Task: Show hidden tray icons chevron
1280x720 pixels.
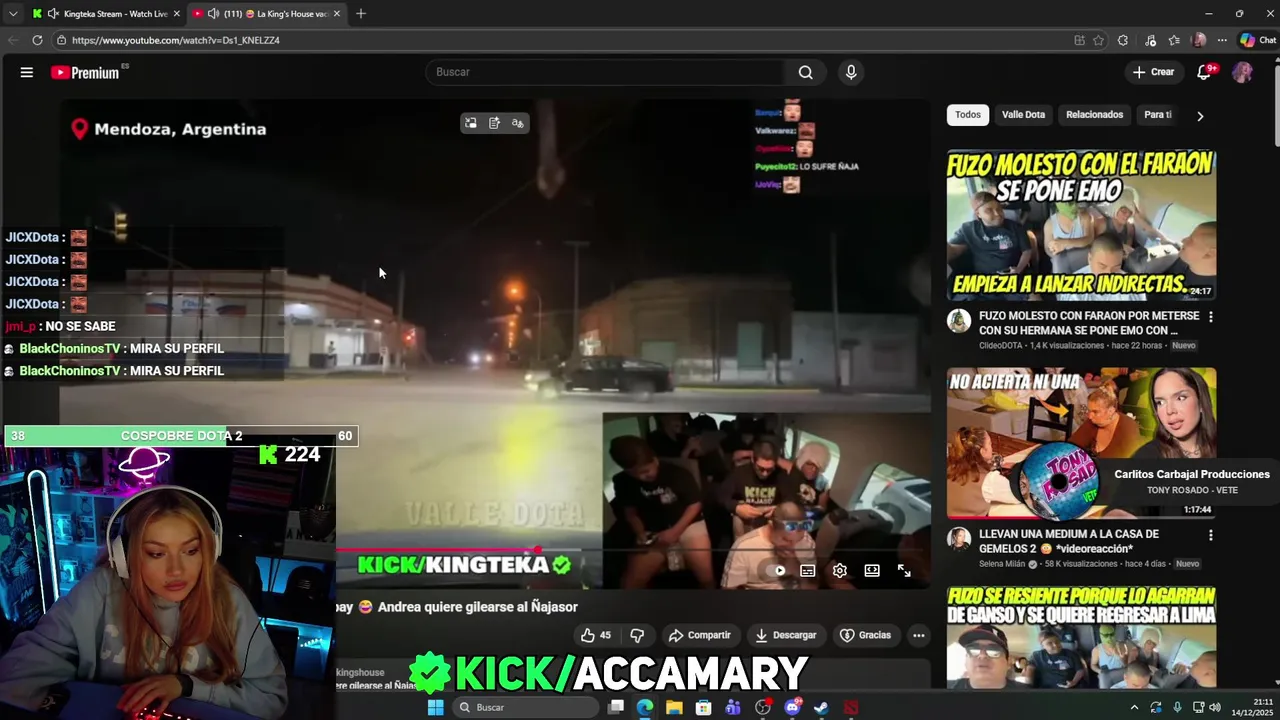Action: (x=1134, y=707)
